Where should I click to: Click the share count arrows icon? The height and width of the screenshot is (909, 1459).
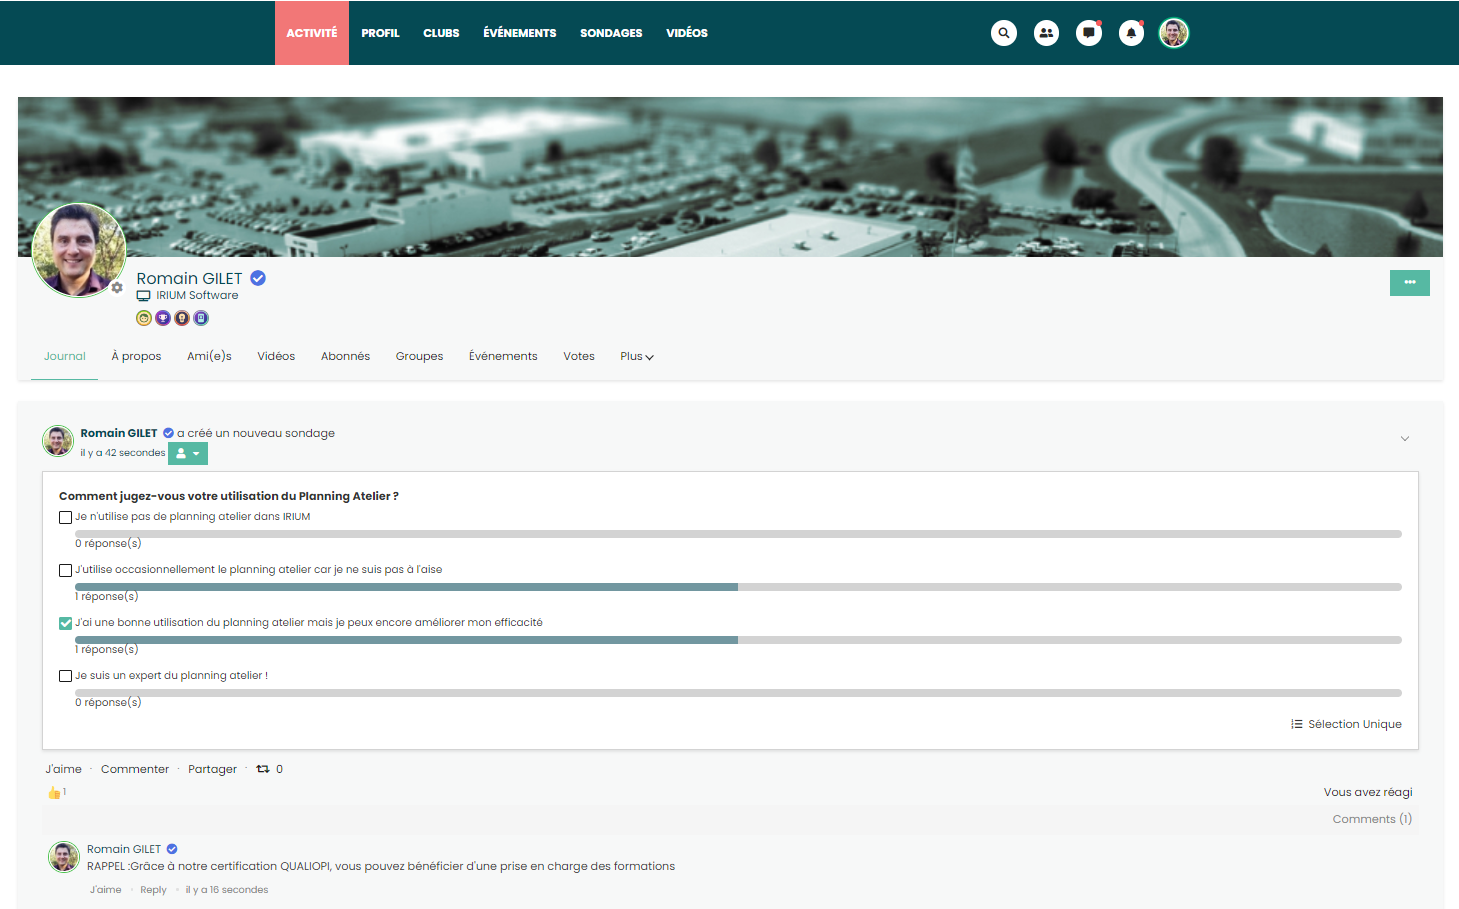[263, 769]
